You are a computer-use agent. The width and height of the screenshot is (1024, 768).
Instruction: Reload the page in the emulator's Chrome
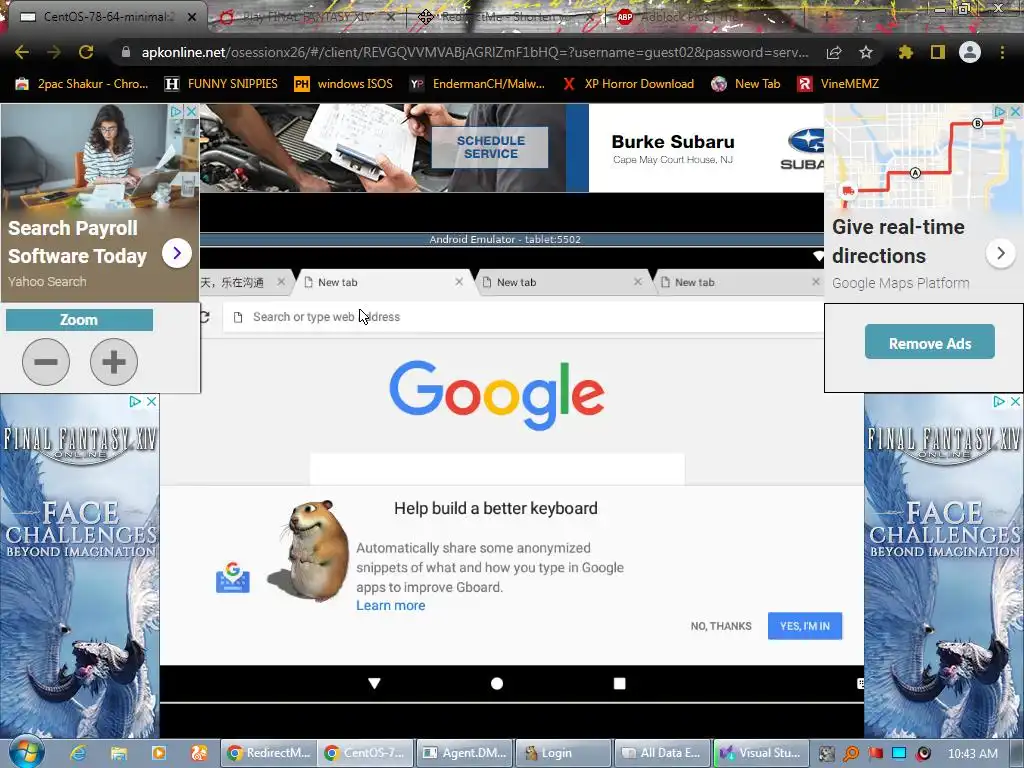tap(204, 317)
